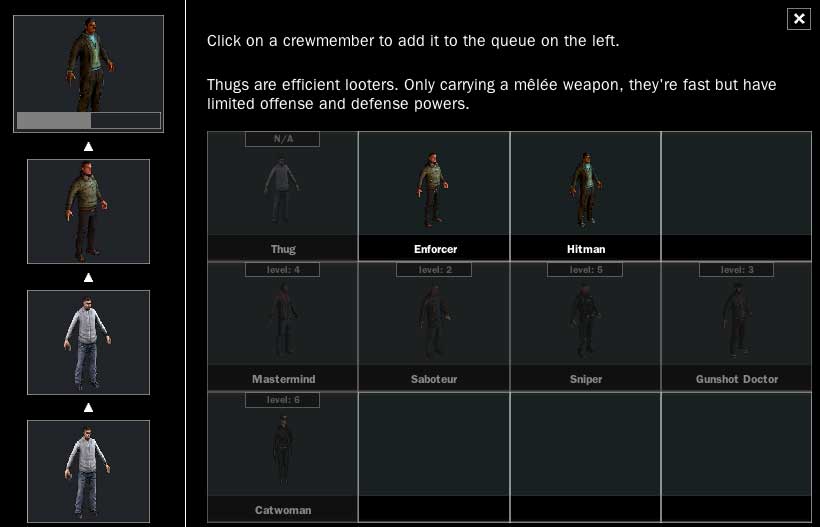The image size is (820, 527).
Task: Select the locked Saboteur tile
Action: 434,326
